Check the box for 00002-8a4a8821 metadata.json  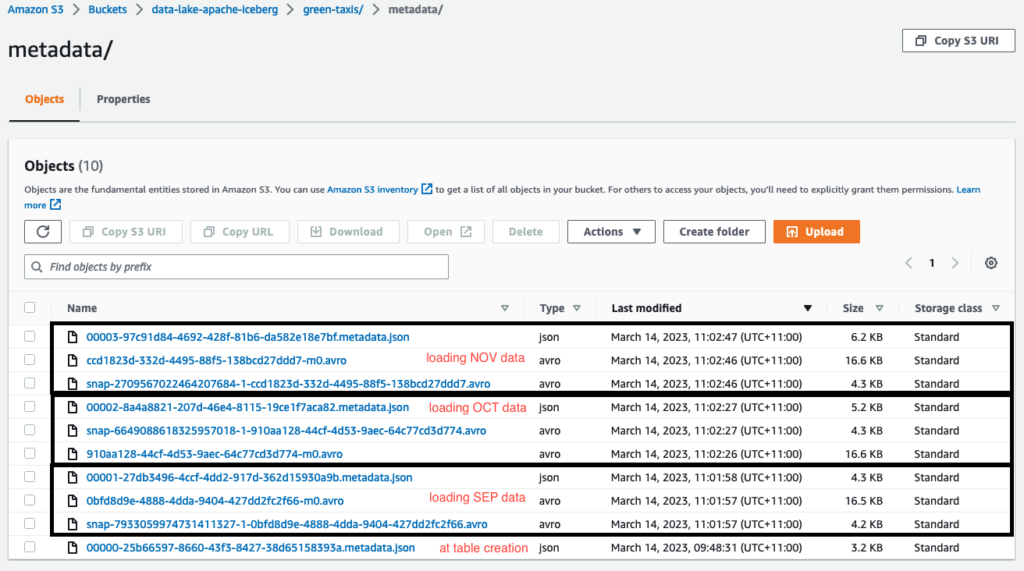tap(29, 406)
